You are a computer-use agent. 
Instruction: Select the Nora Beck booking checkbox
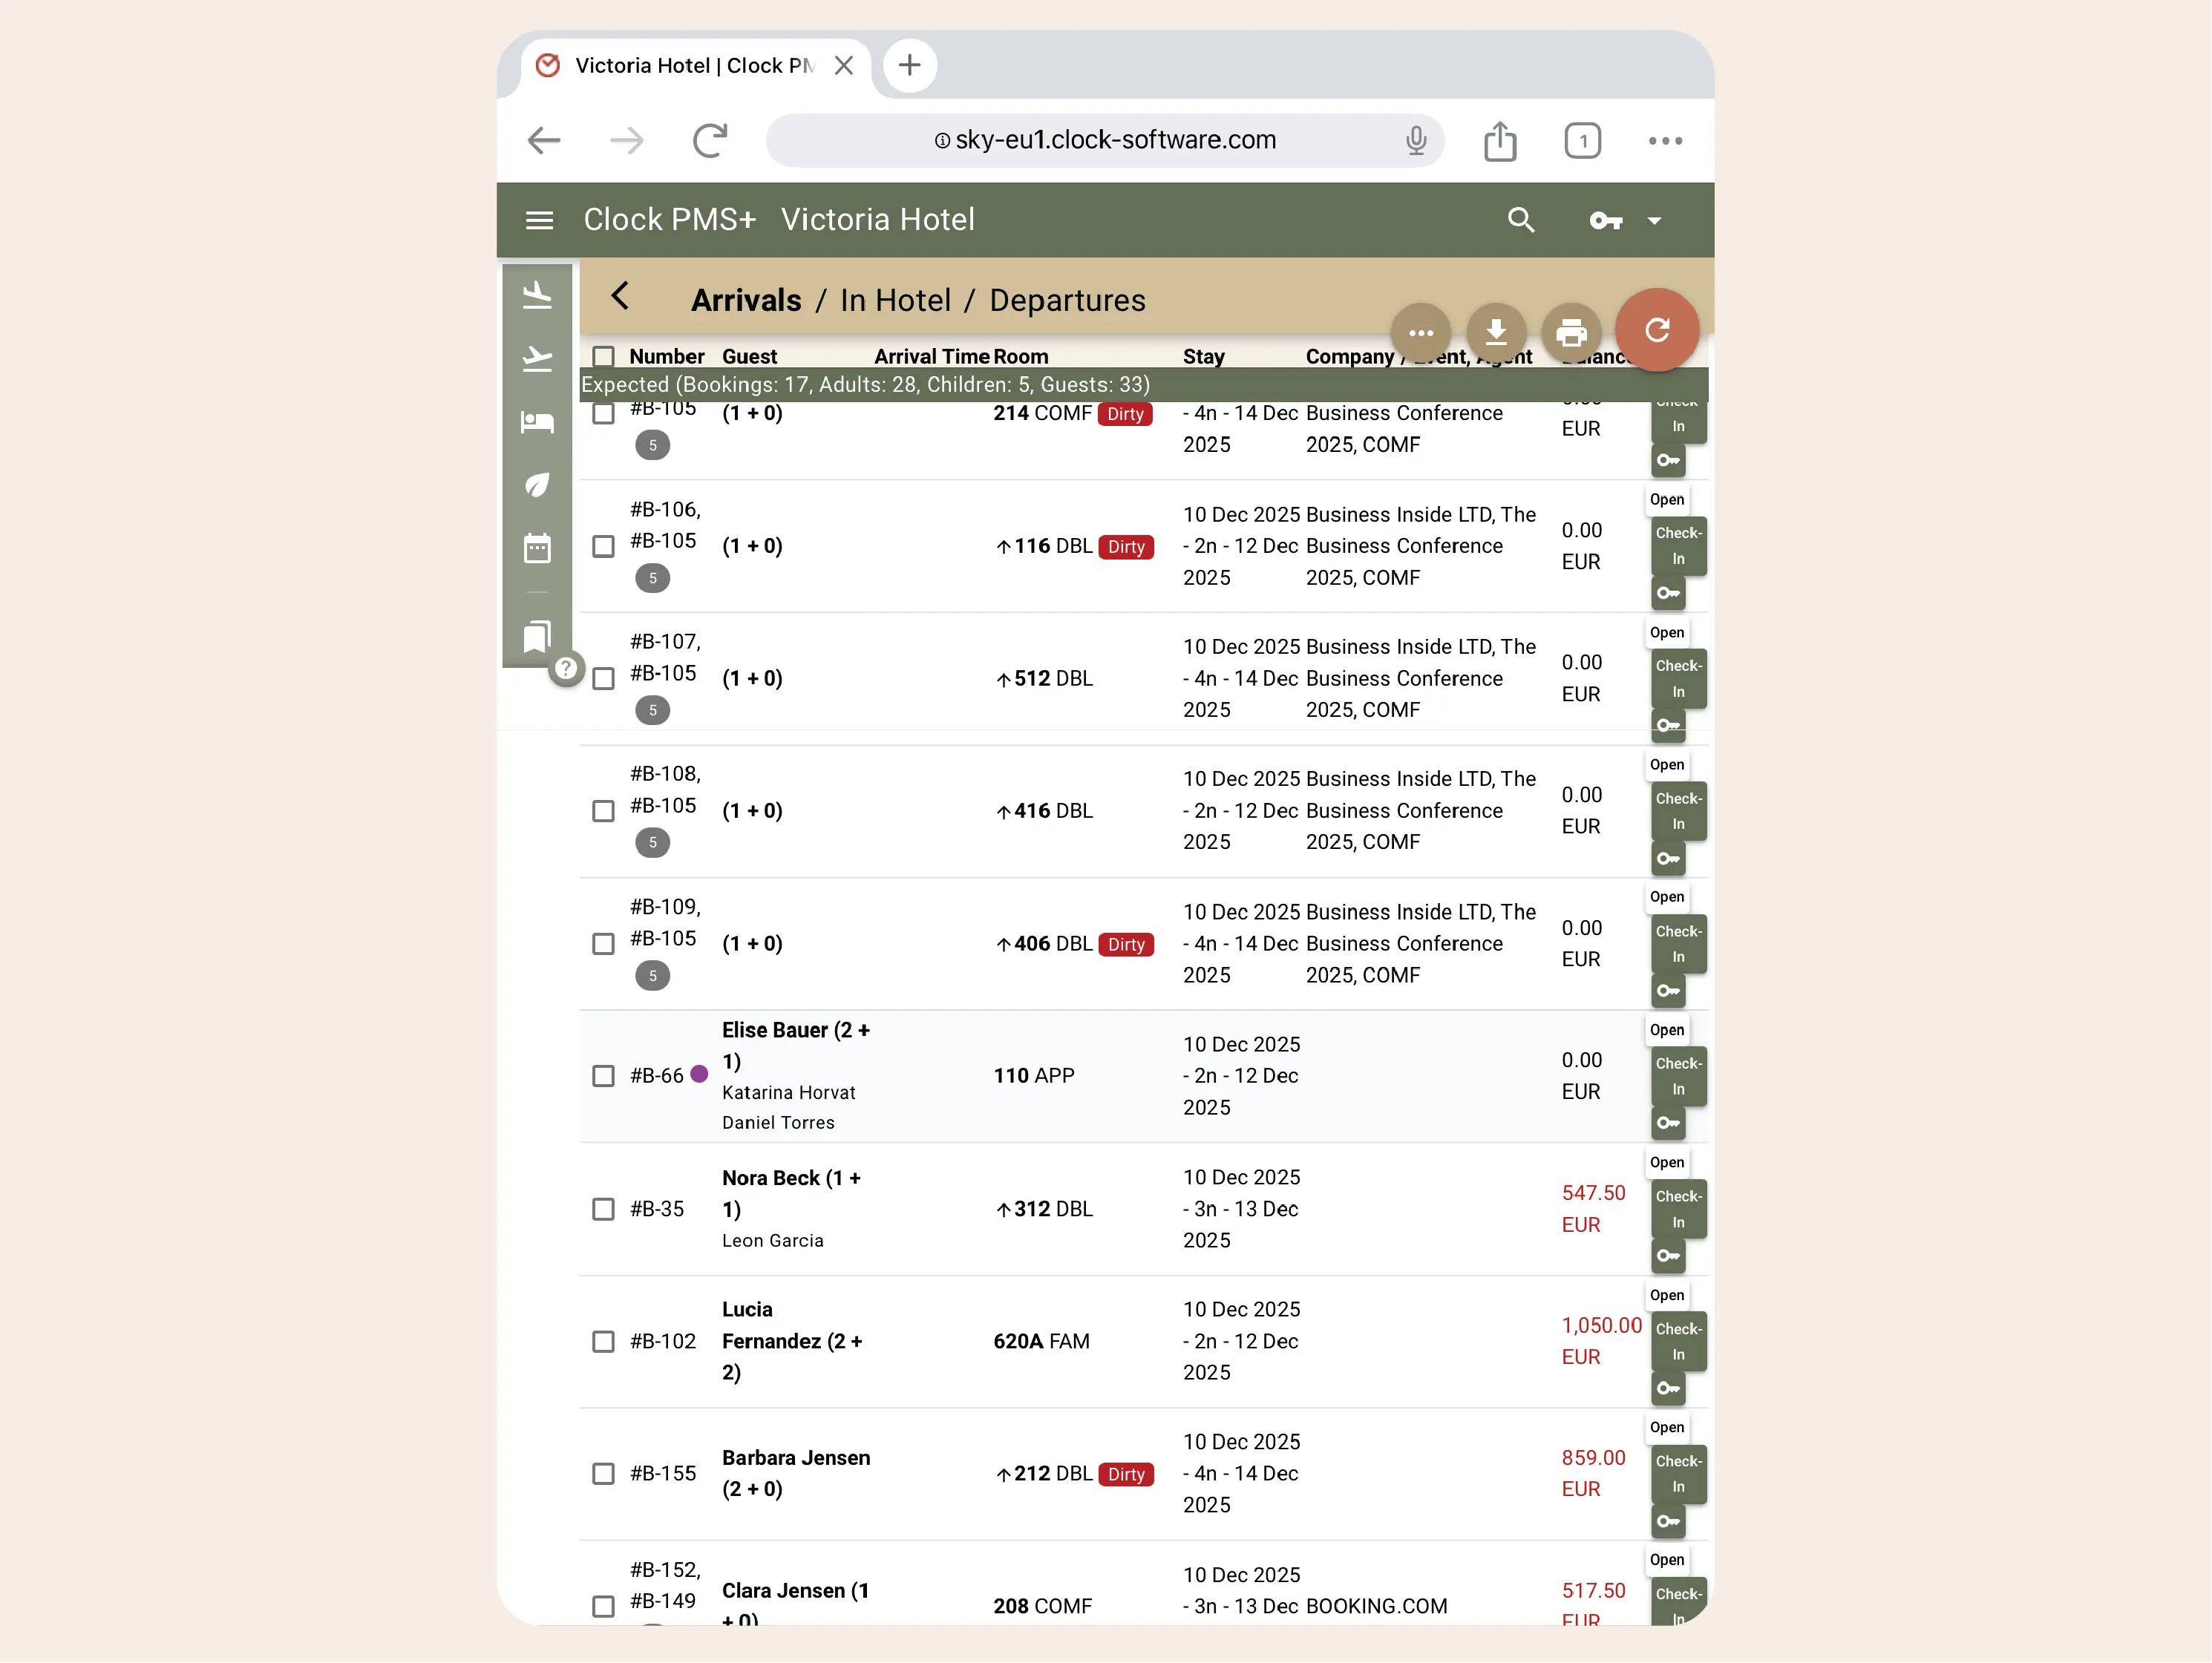tap(603, 1209)
